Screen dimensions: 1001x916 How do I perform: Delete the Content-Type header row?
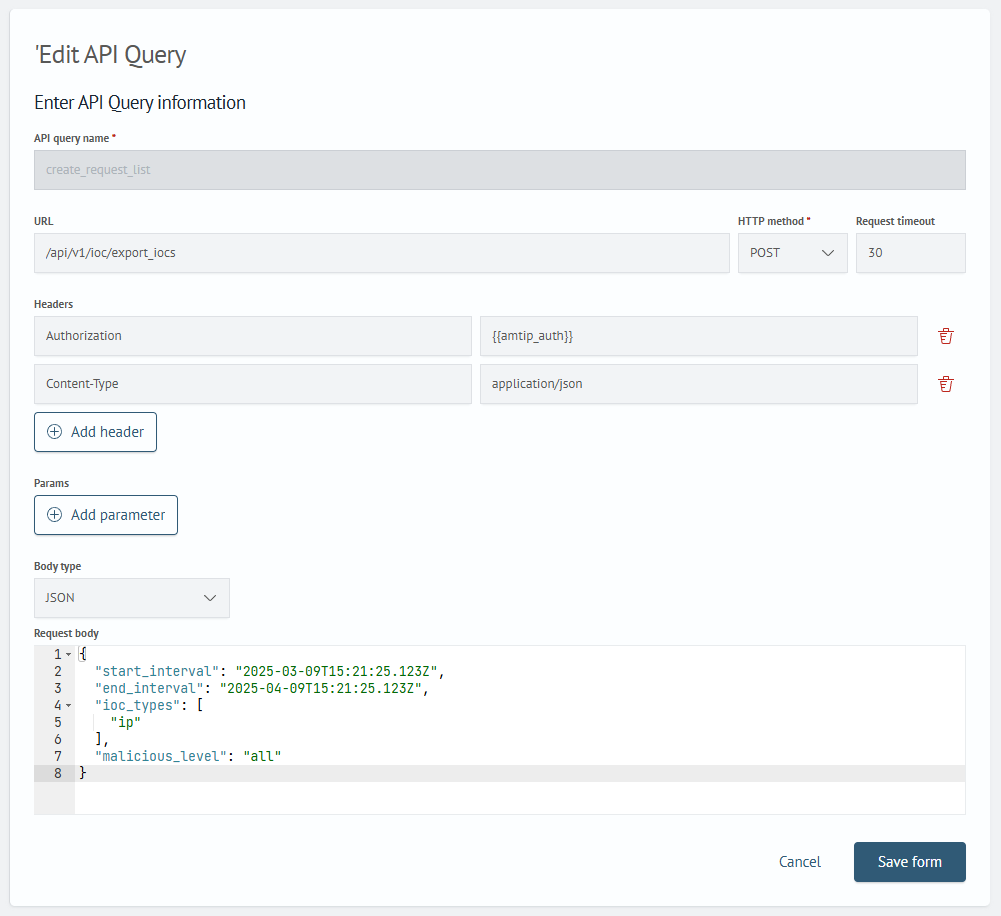(x=945, y=384)
